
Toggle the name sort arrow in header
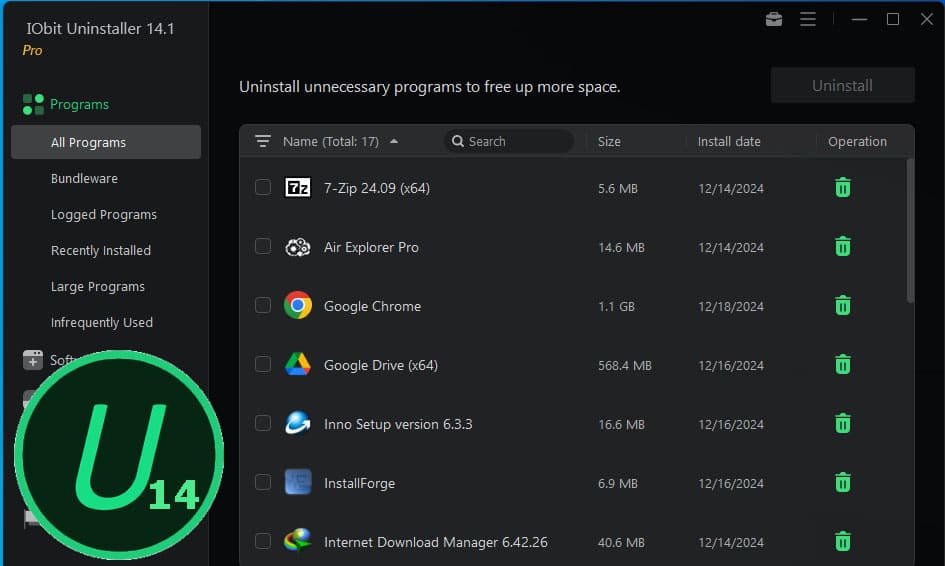(394, 142)
